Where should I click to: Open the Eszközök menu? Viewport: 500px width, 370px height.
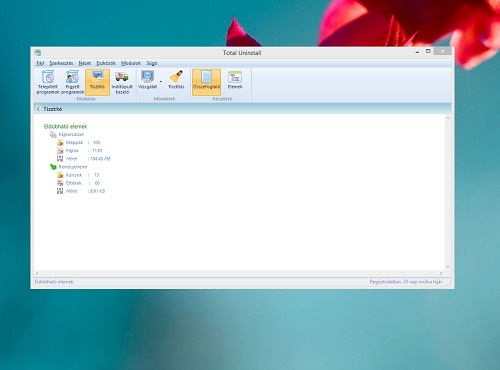106,63
